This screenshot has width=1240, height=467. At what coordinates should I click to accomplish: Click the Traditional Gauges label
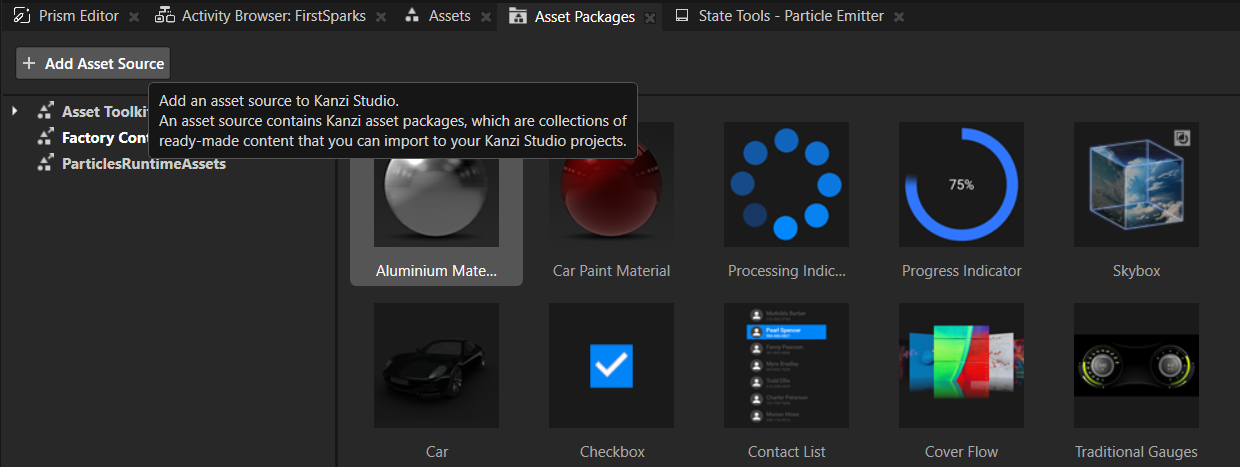pyautogui.click(x=1136, y=451)
